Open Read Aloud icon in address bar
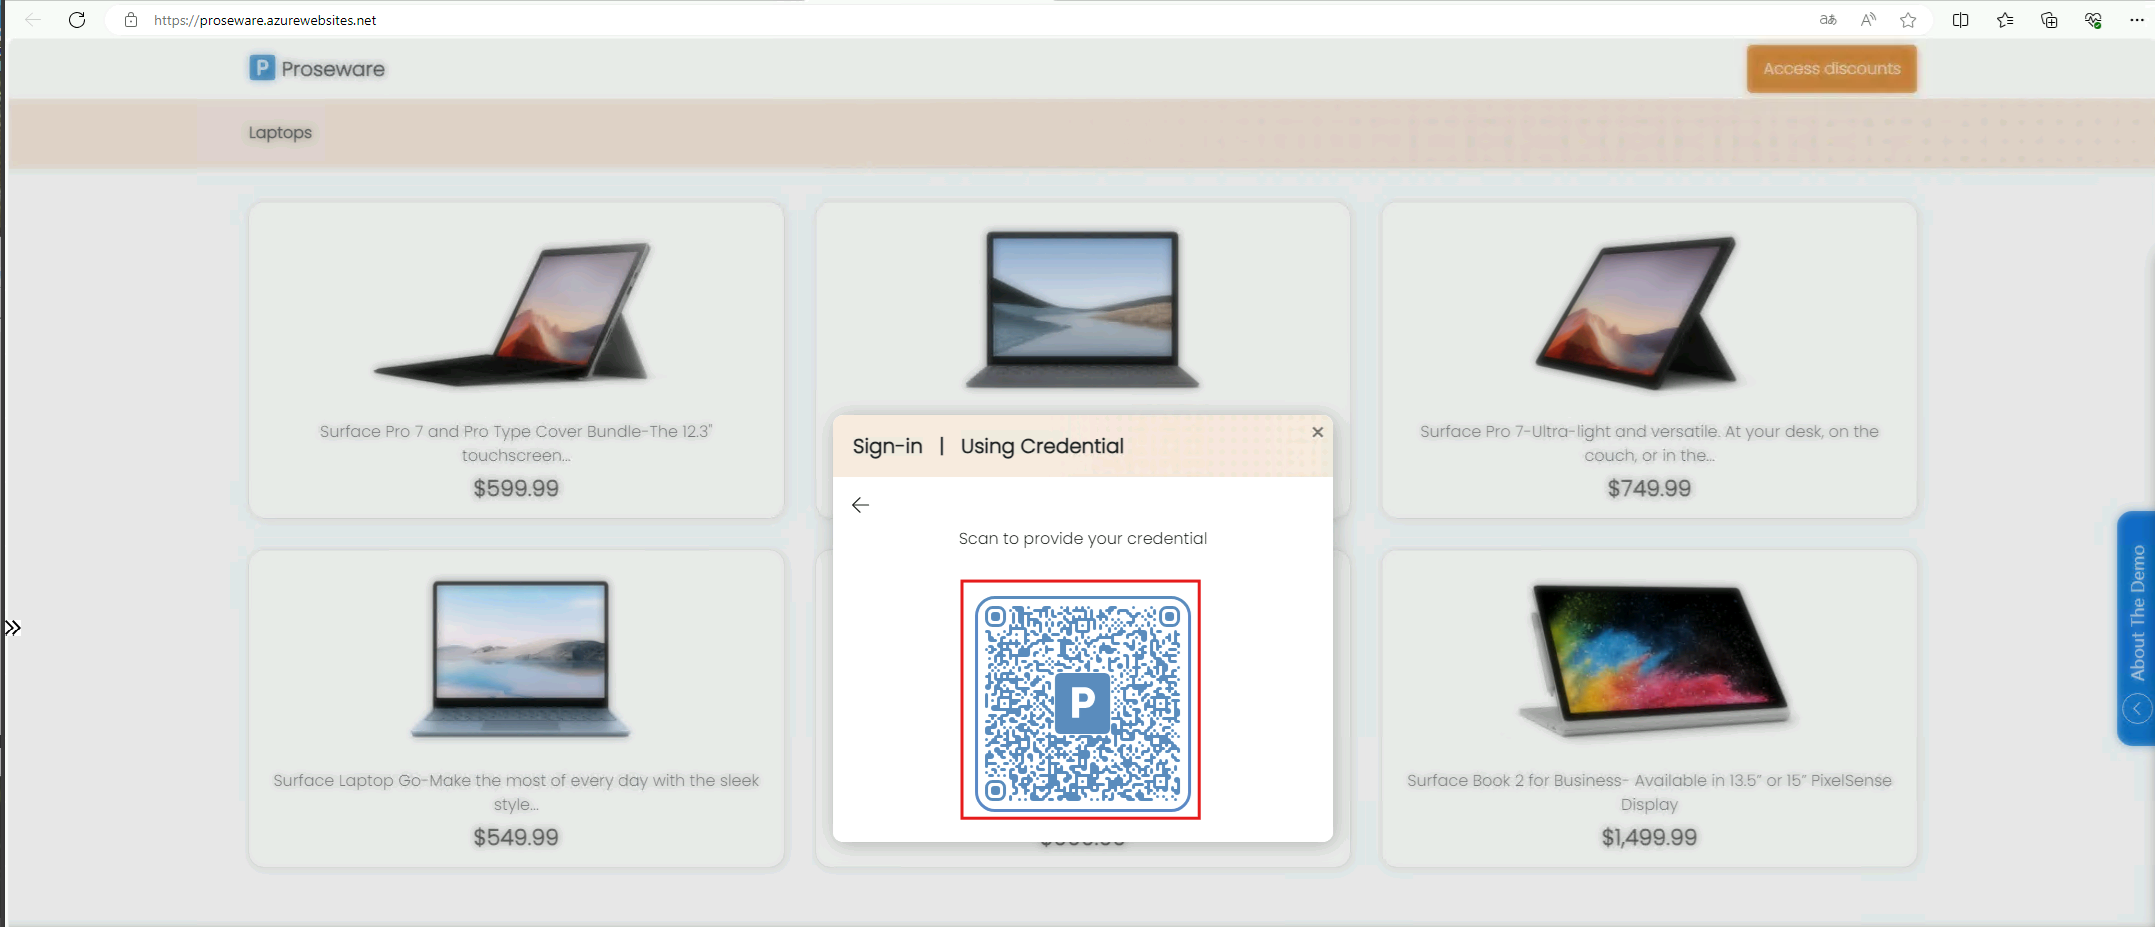Viewport: 2155px width, 927px height. 1868,20
